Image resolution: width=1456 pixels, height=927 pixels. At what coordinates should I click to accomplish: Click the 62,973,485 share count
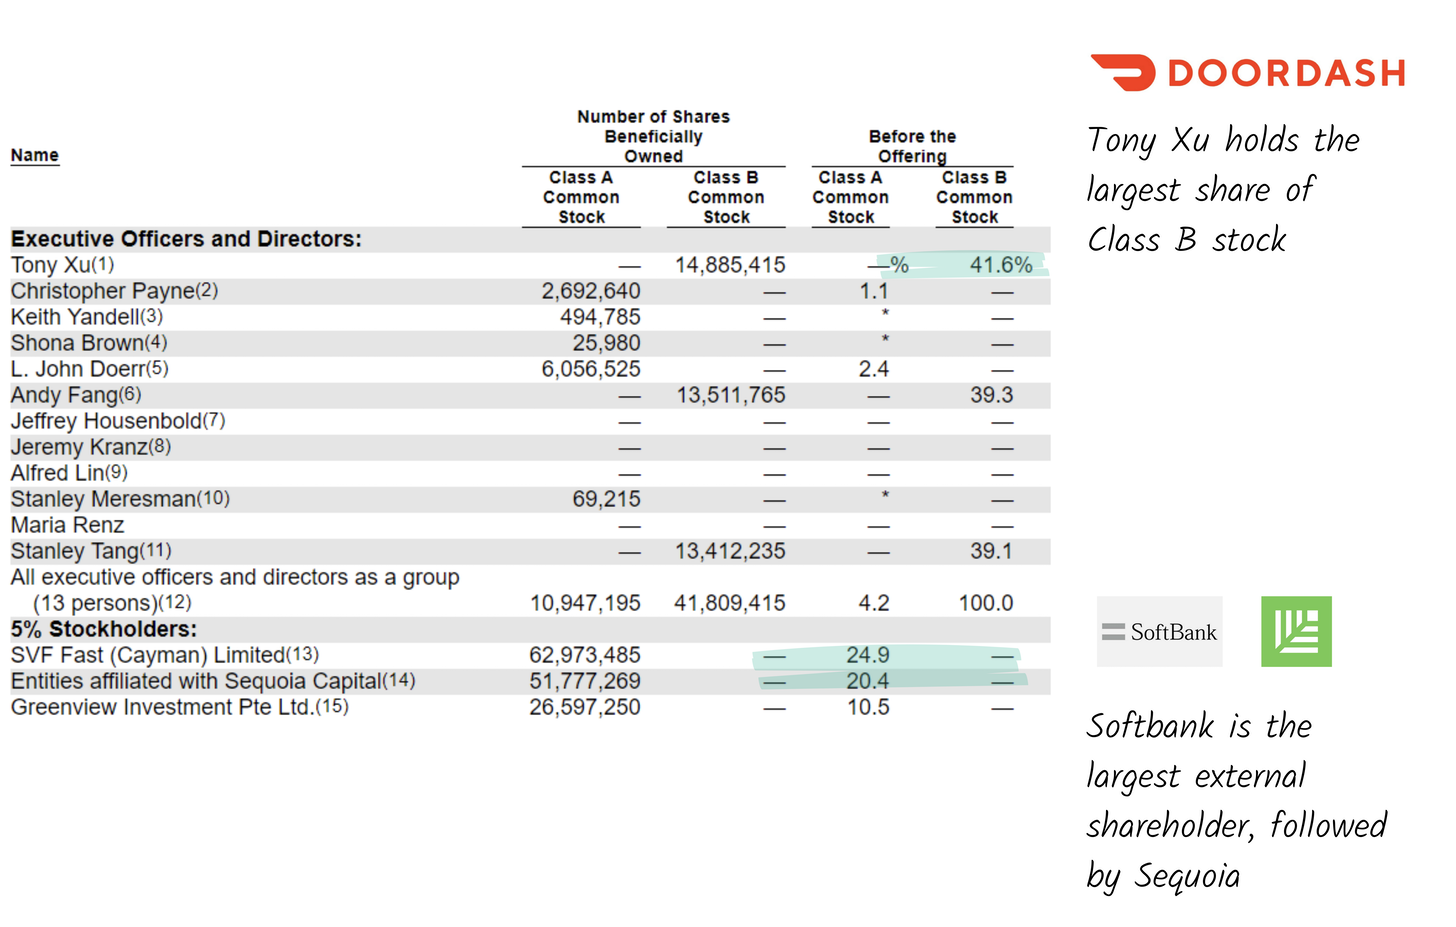click(585, 655)
